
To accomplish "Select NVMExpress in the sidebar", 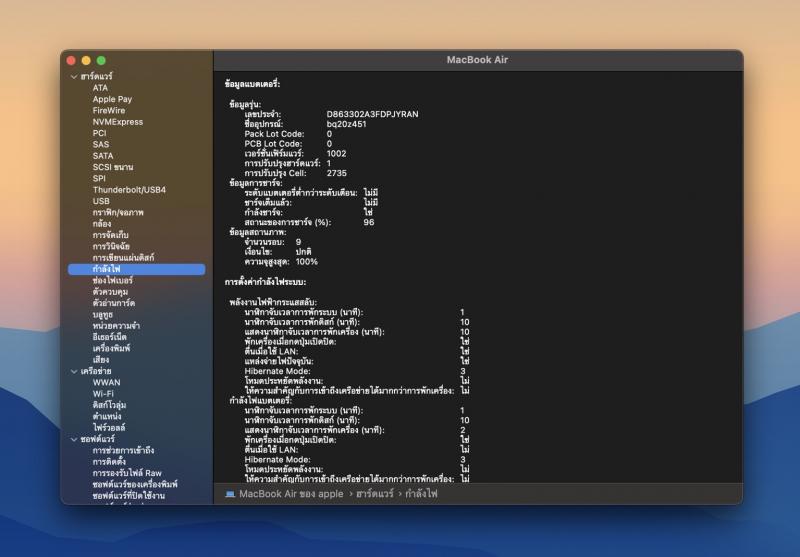I will point(118,122).
